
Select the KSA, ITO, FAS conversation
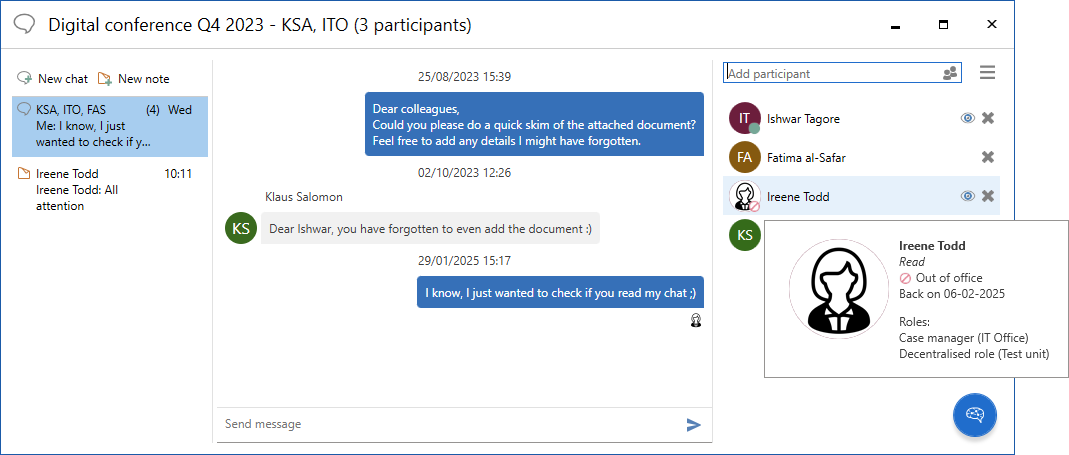[x=110, y=126]
